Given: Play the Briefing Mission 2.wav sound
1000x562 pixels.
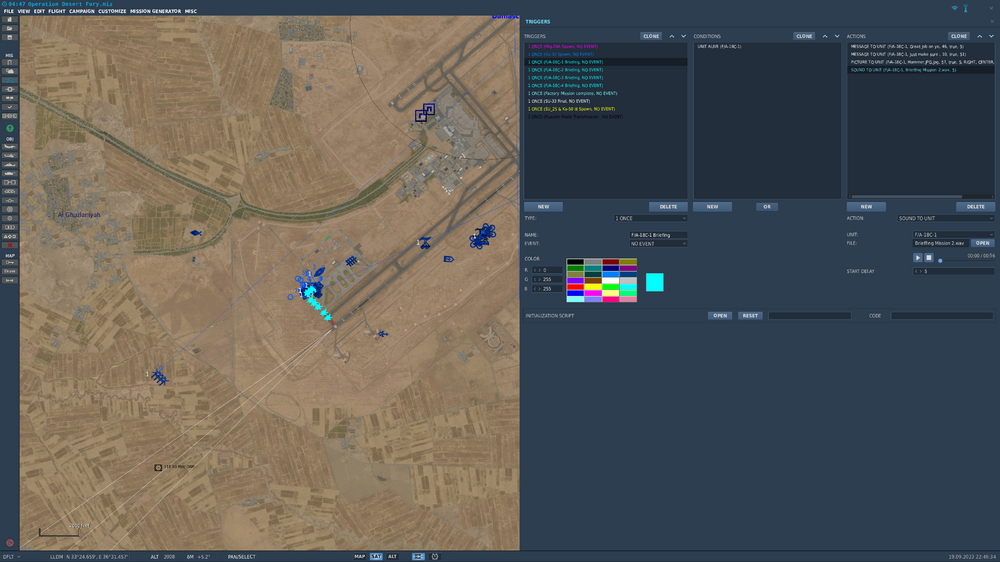Looking at the screenshot, I should point(918,258).
